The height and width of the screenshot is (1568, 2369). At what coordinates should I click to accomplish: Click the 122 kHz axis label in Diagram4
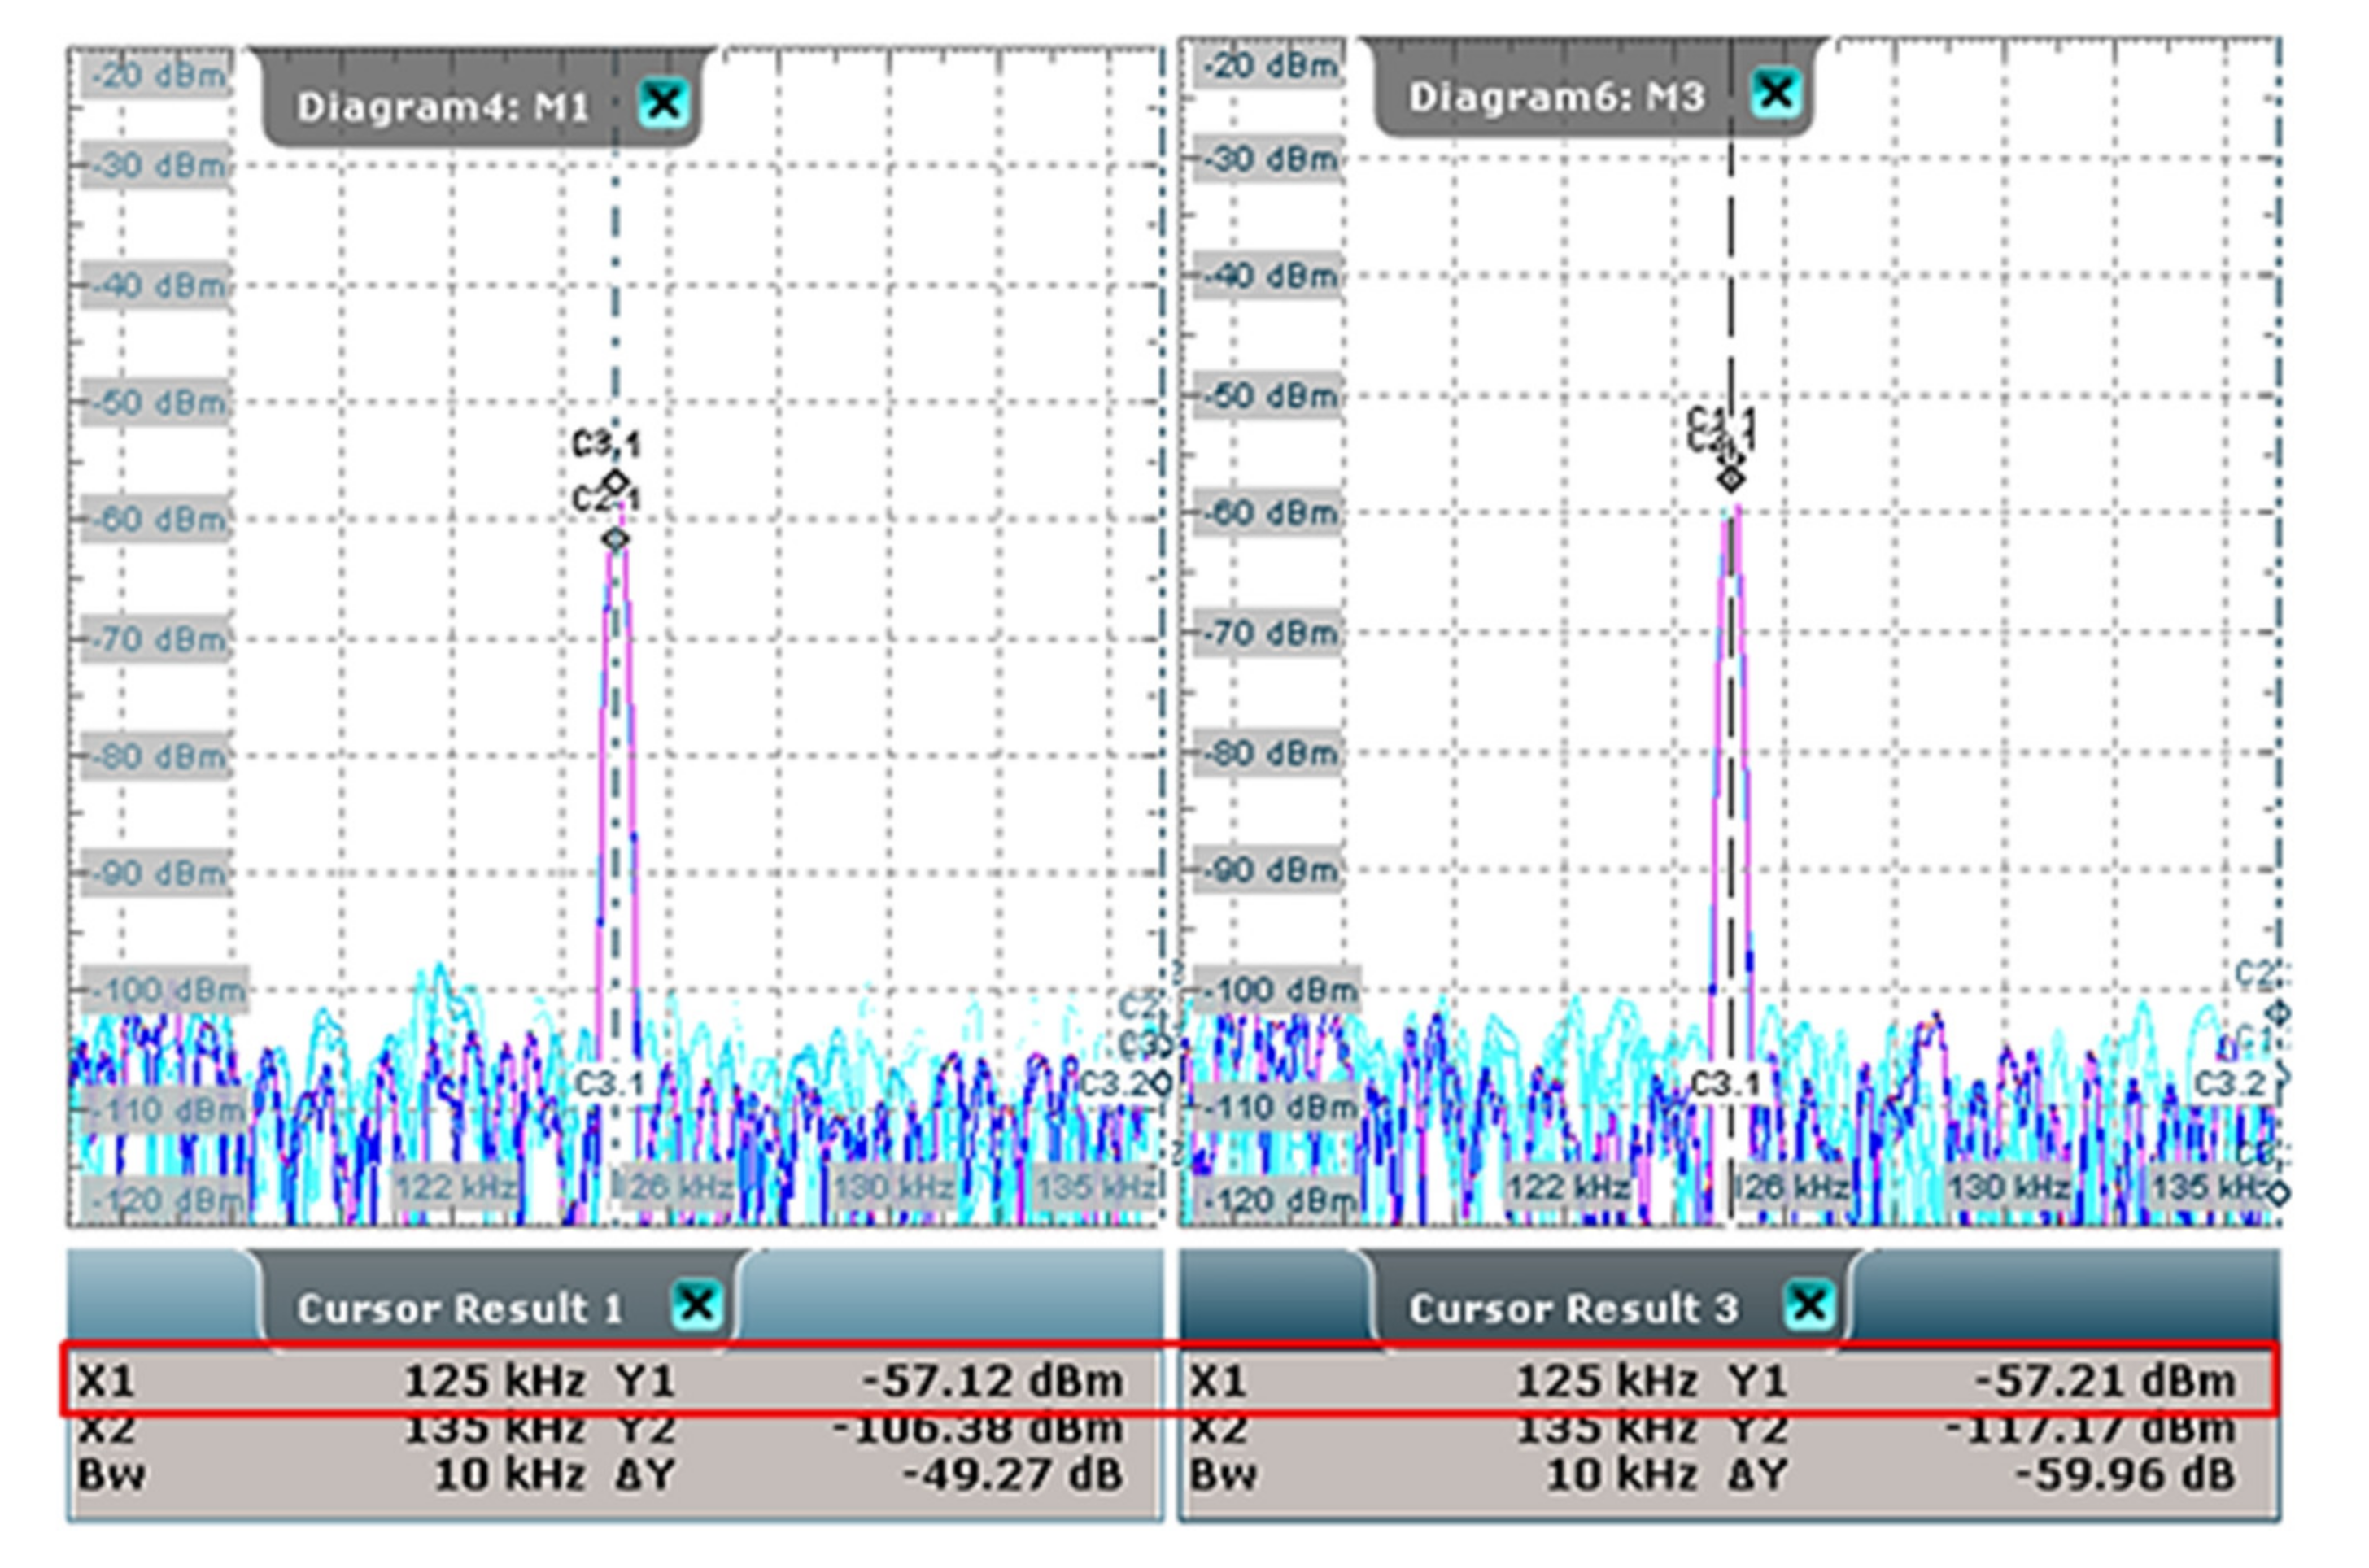456,1188
